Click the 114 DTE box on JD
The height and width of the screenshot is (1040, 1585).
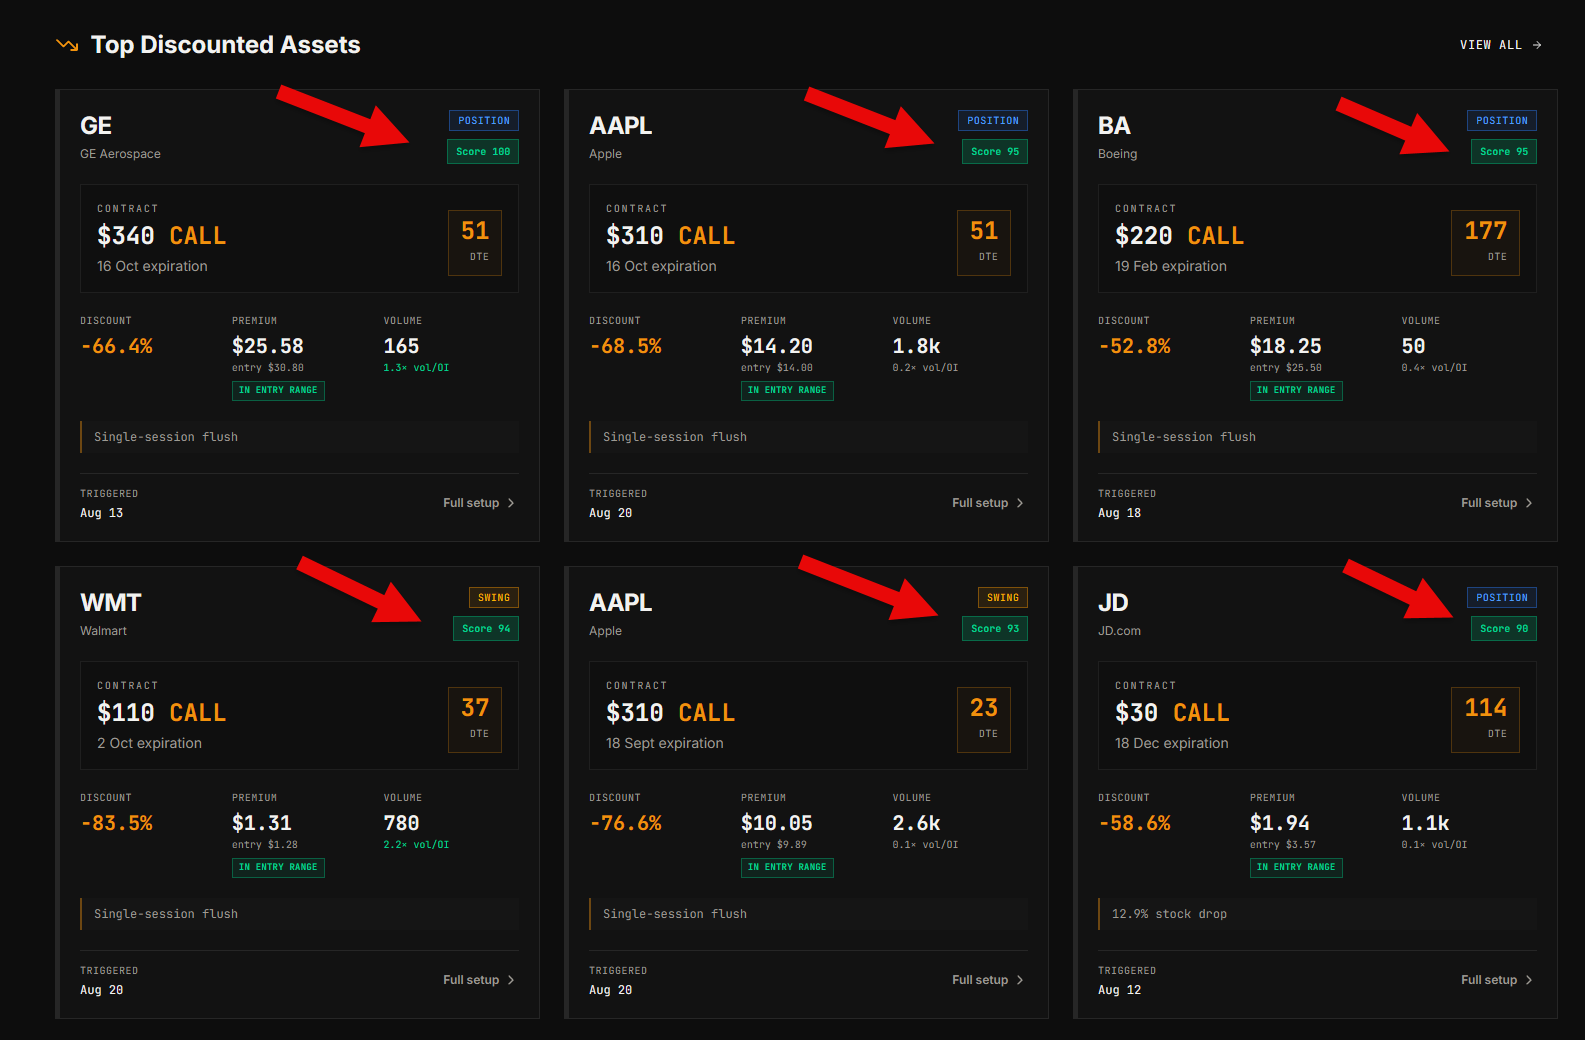(x=1485, y=719)
